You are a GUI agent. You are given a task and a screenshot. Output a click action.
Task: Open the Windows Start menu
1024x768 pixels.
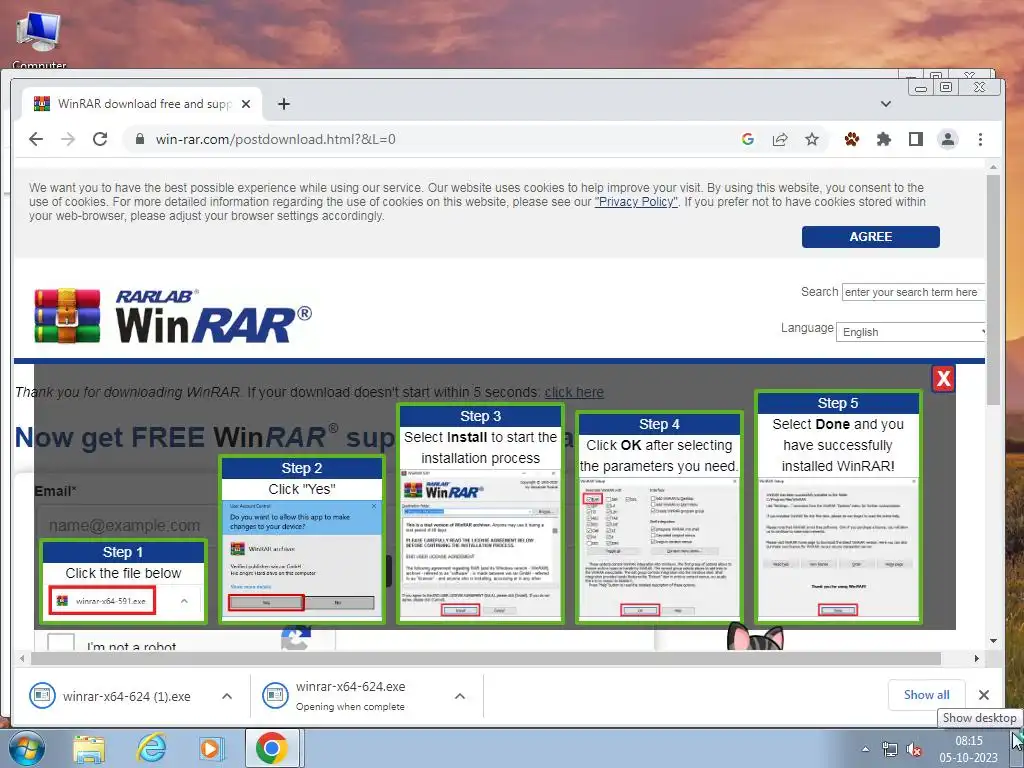25,748
